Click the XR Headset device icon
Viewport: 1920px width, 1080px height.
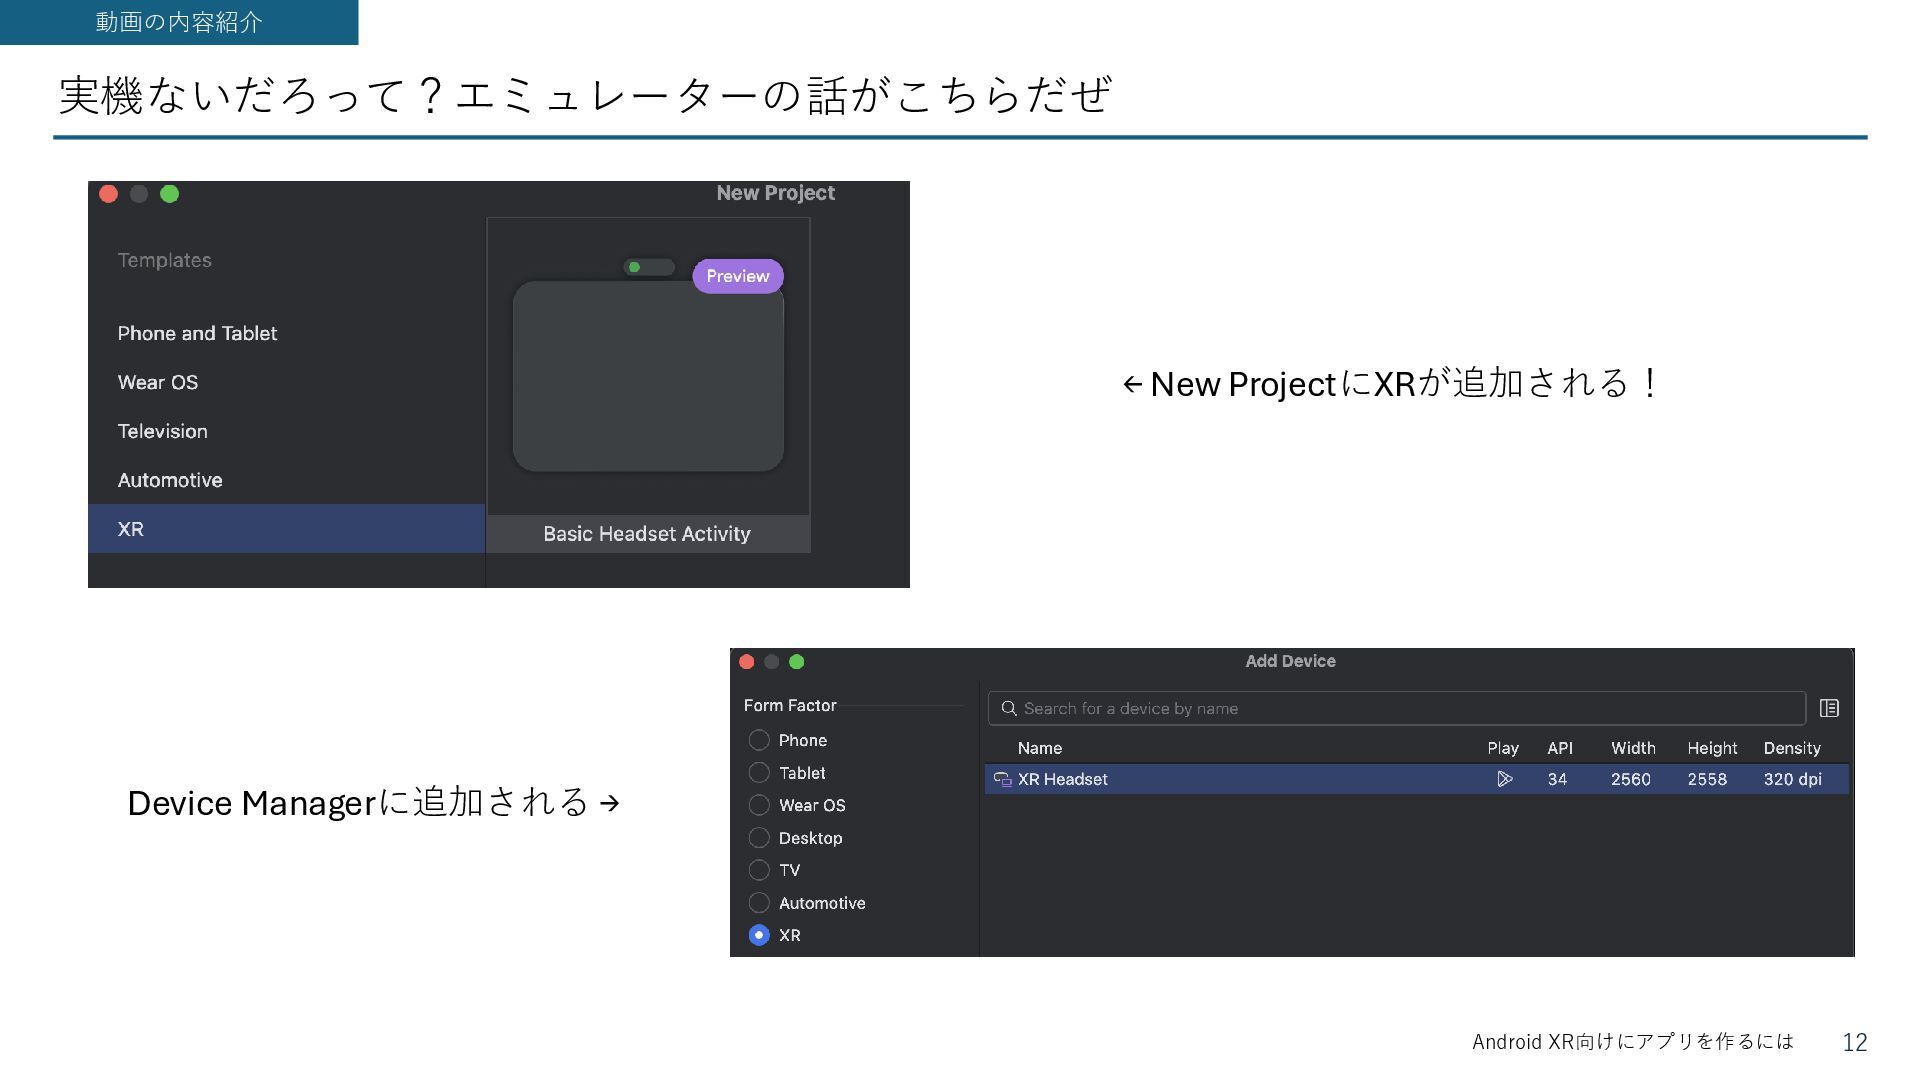1002,779
